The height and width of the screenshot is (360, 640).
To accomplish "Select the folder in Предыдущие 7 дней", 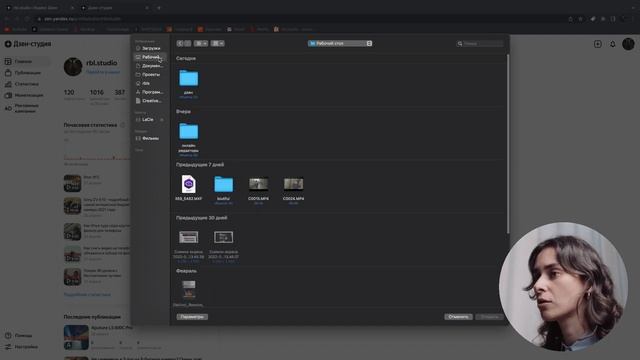I will click(224, 184).
